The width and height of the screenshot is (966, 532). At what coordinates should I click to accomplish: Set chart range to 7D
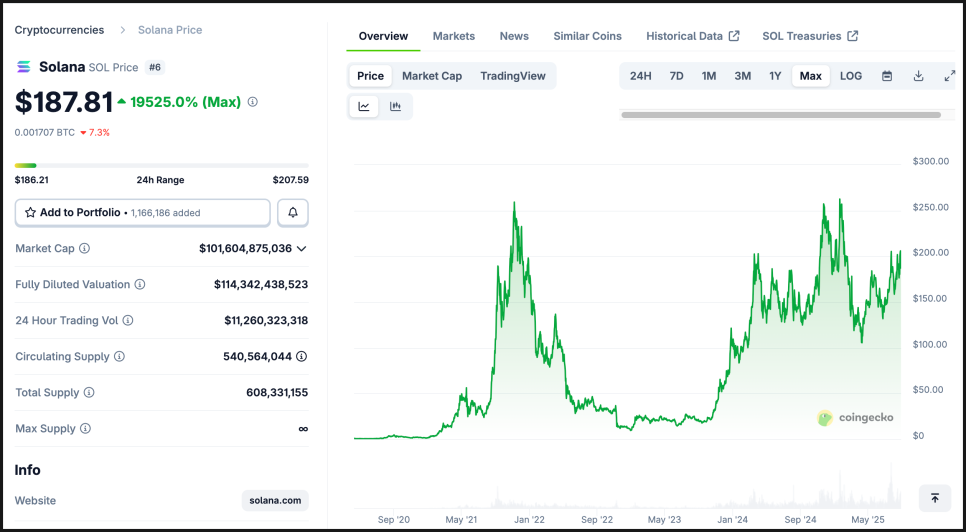click(676, 76)
